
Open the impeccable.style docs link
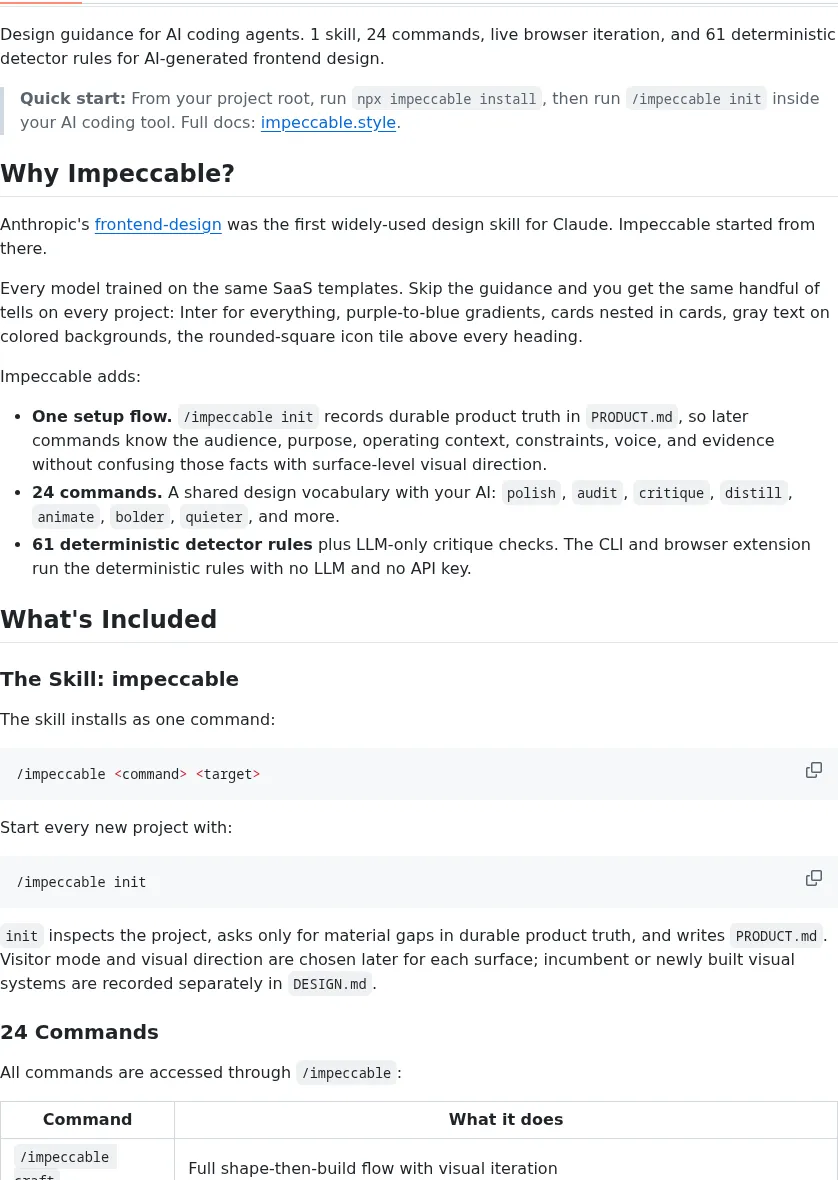pos(328,122)
